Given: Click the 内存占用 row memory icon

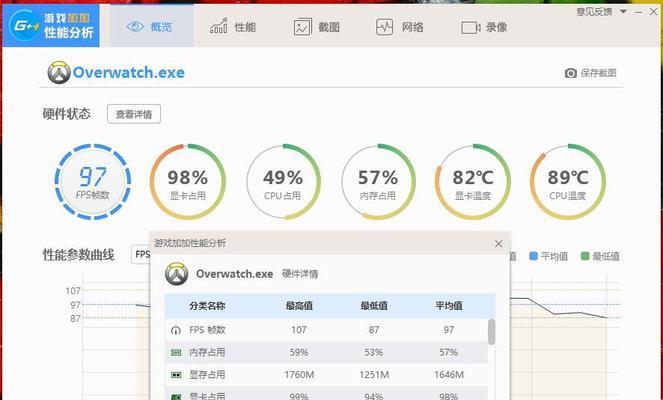Looking at the screenshot, I should (176, 352).
